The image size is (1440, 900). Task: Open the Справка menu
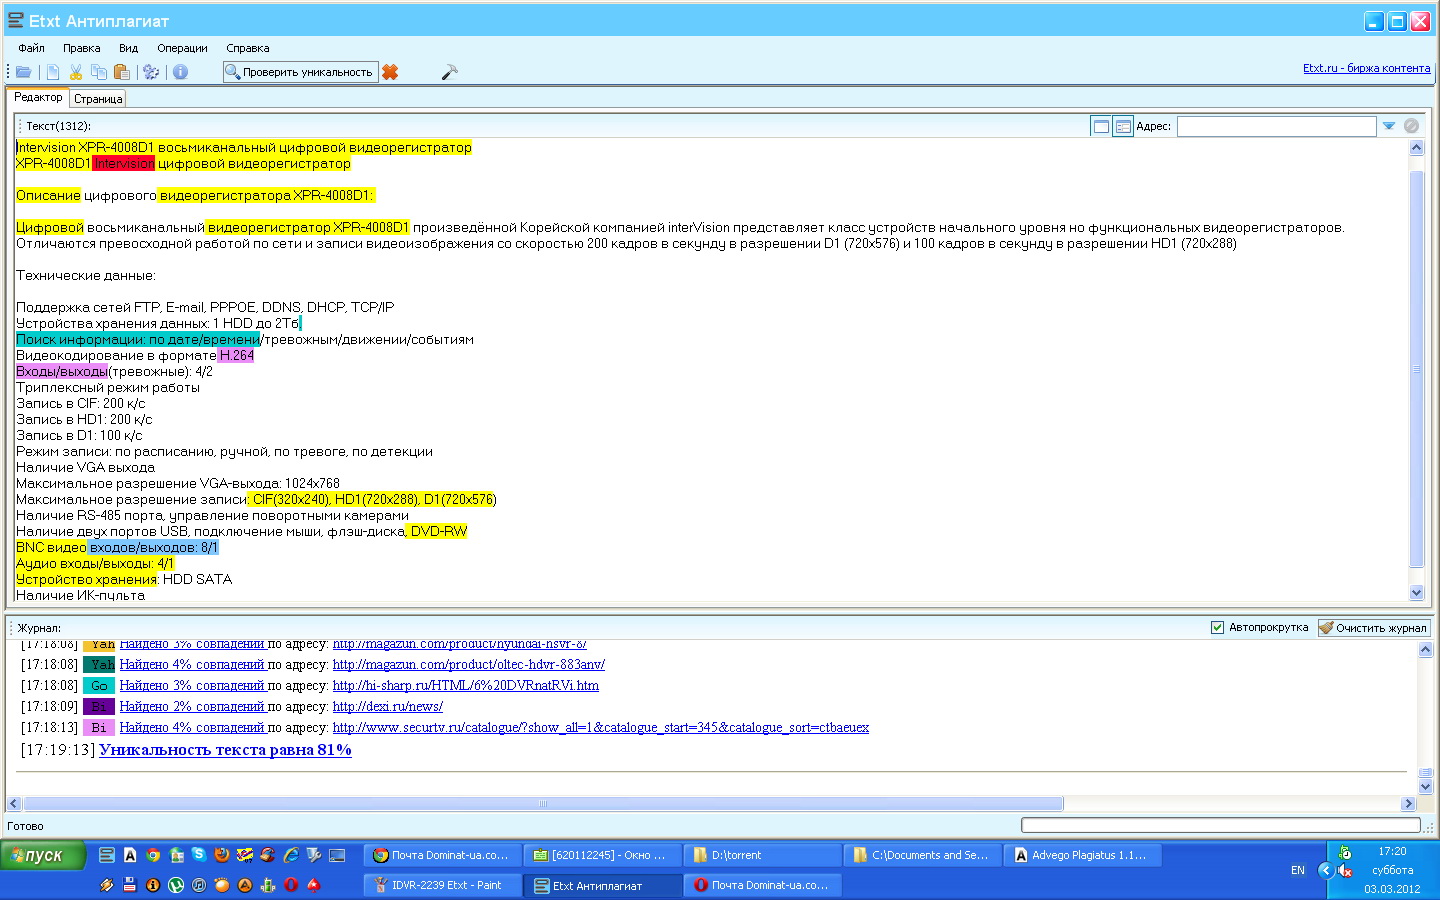click(x=248, y=48)
